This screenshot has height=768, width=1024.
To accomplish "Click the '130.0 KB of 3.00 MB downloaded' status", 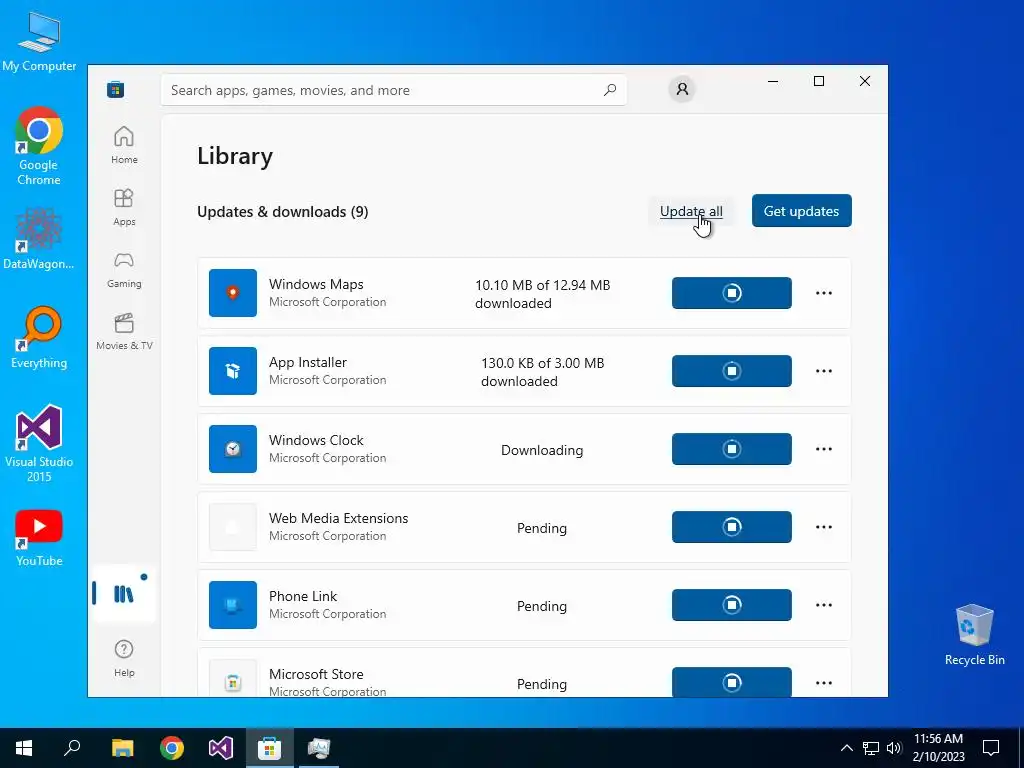I will click(x=543, y=372).
